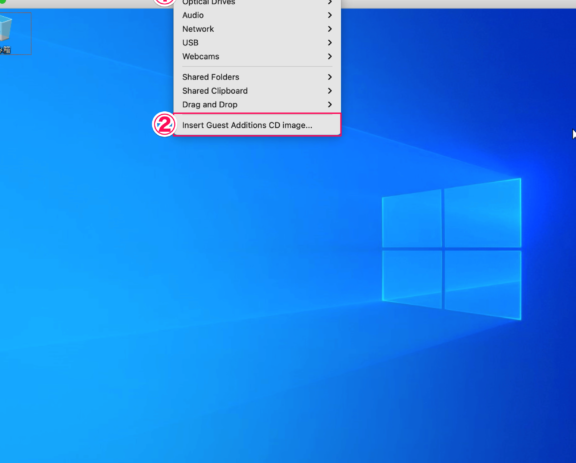Open the Webcams submenu
Screen dimensions: 576x463
257,57
